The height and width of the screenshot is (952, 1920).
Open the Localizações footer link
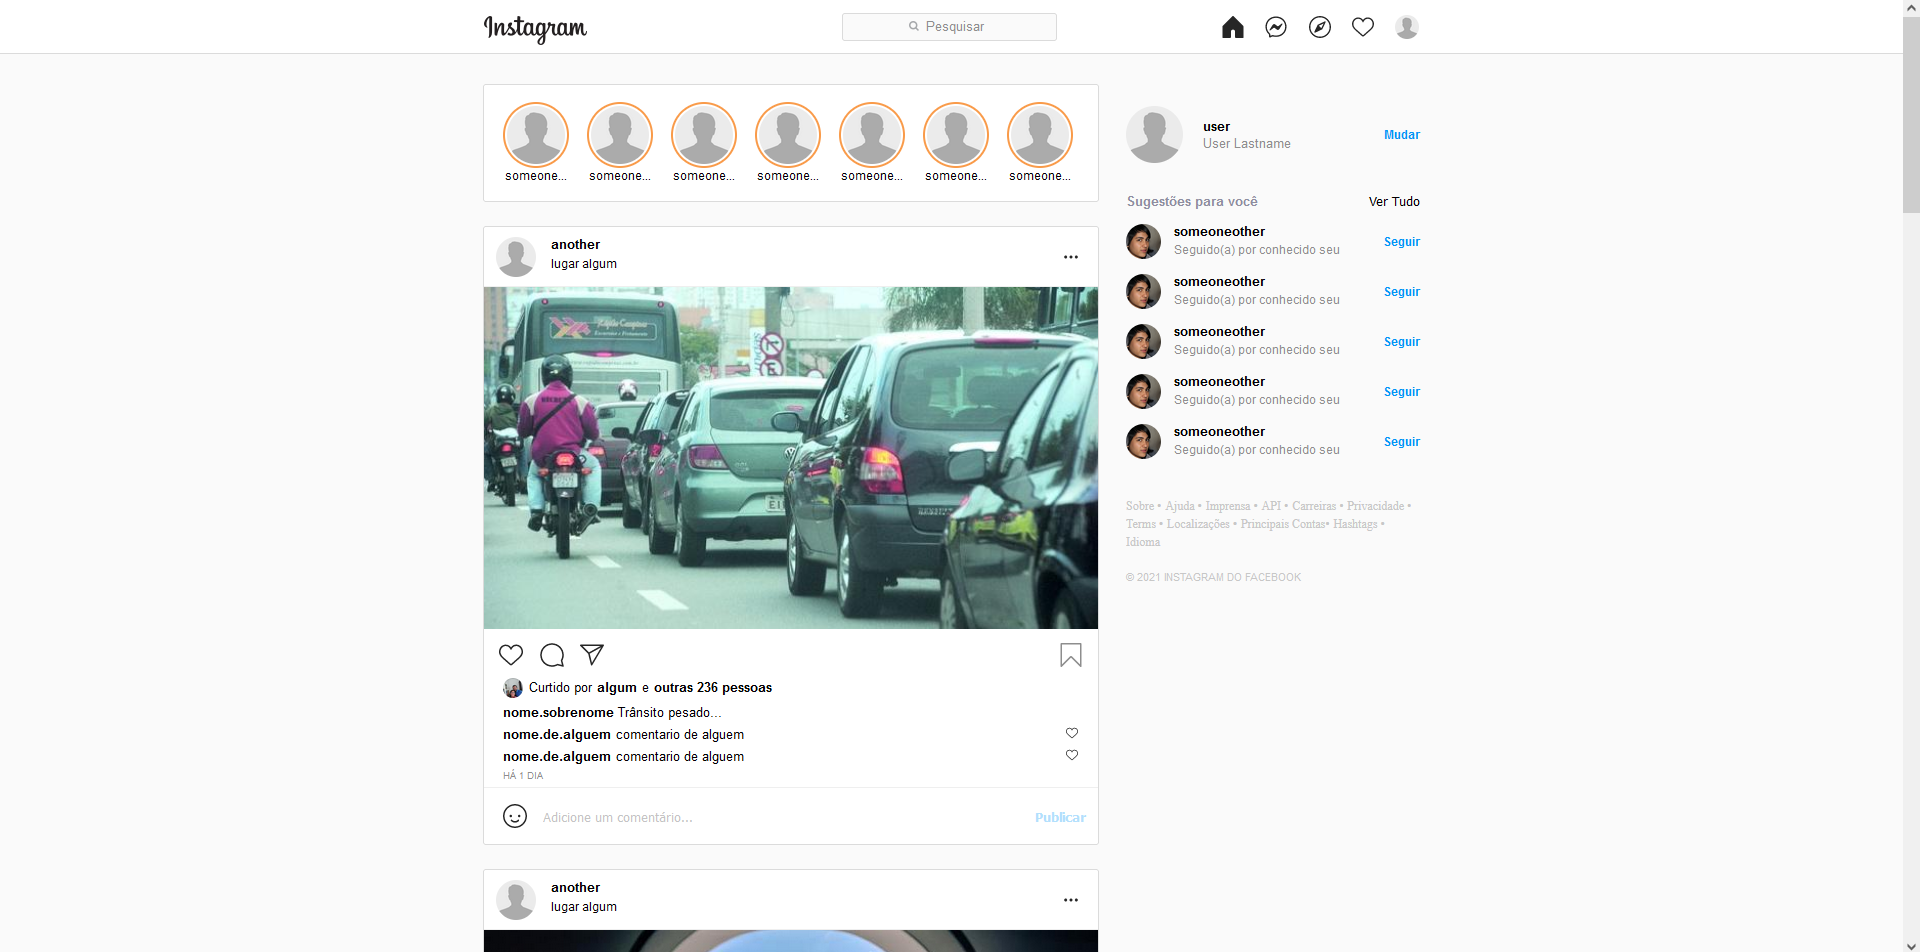1198,524
